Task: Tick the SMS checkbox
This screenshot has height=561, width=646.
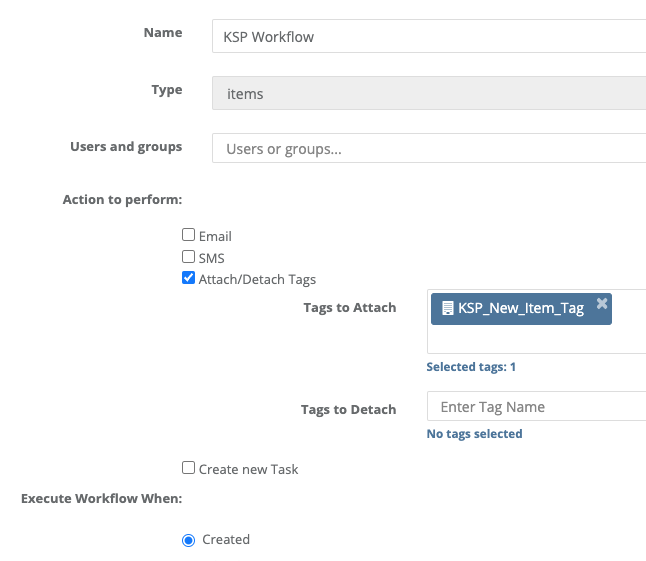Action: [x=188, y=257]
